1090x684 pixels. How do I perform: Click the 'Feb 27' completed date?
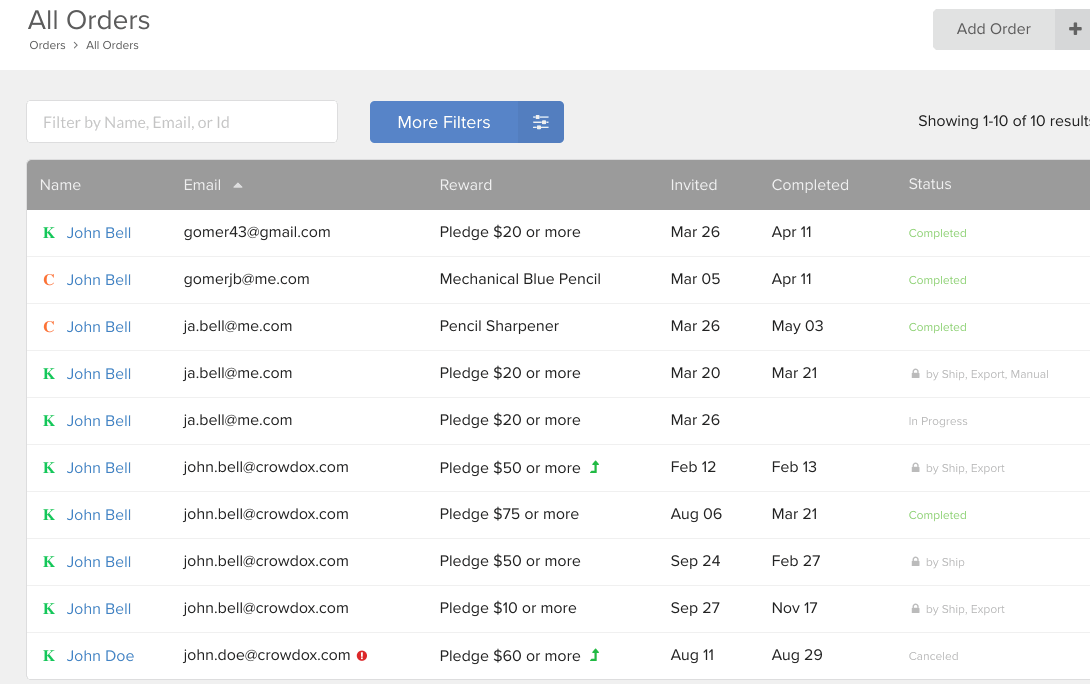coord(796,561)
